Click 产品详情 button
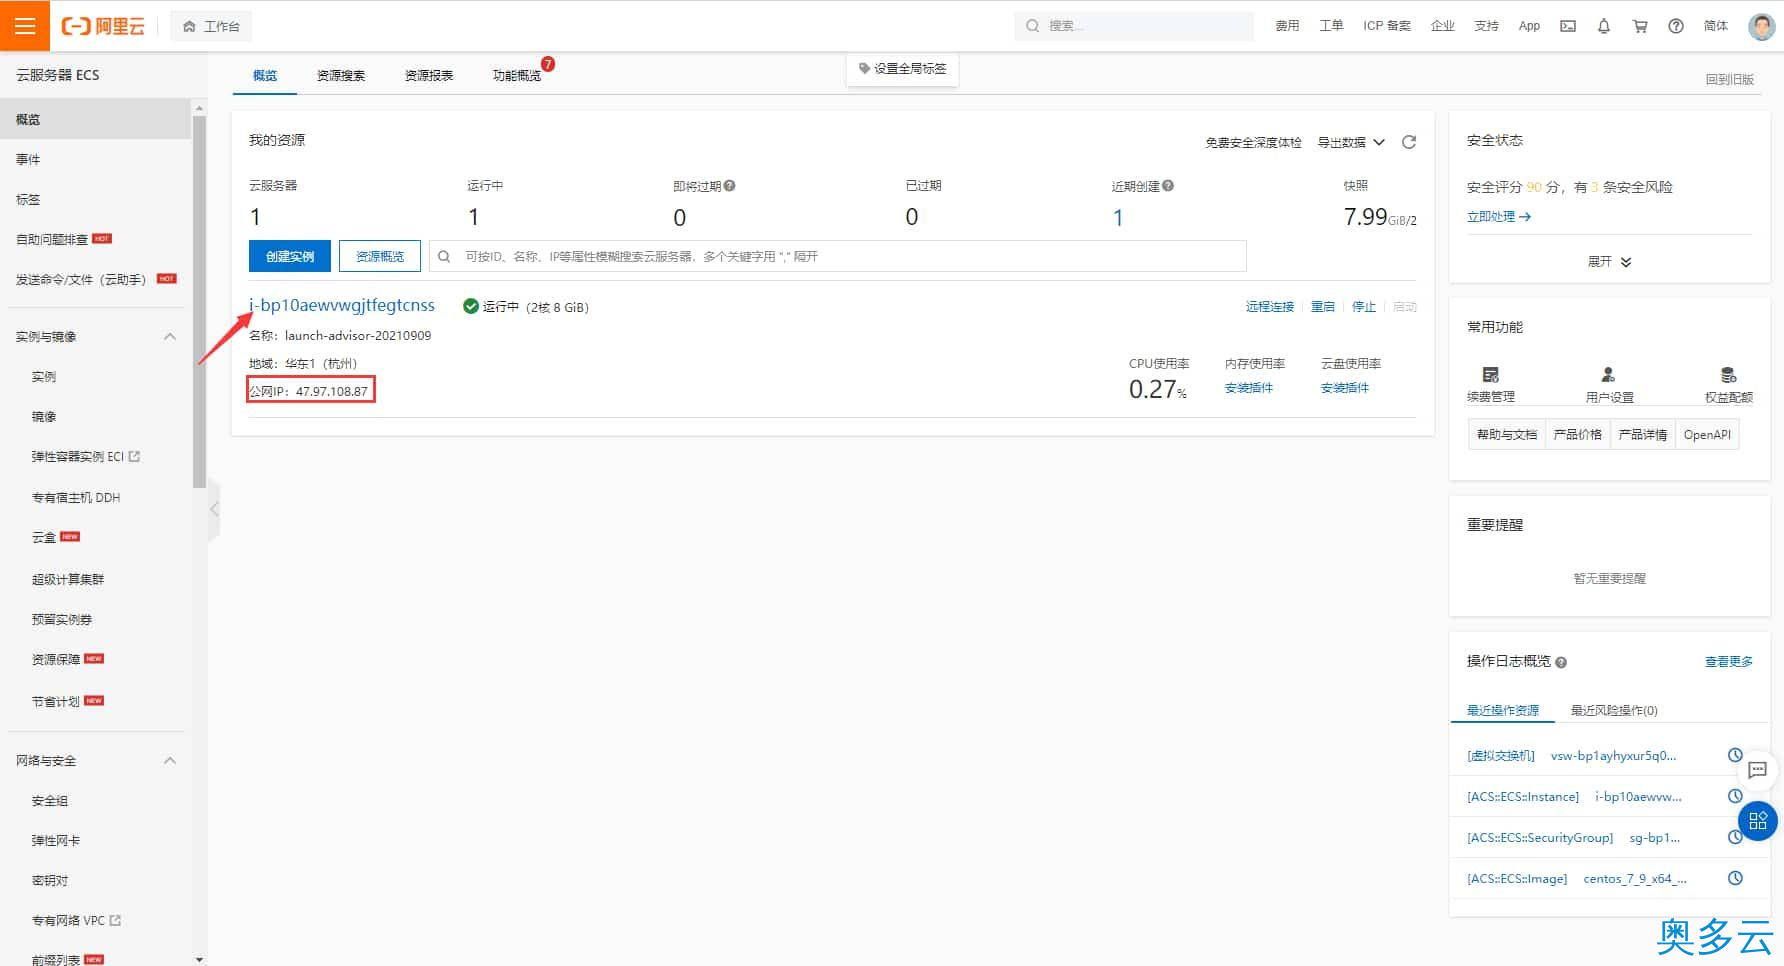Image resolution: width=1784 pixels, height=966 pixels. (x=1643, y=435)
